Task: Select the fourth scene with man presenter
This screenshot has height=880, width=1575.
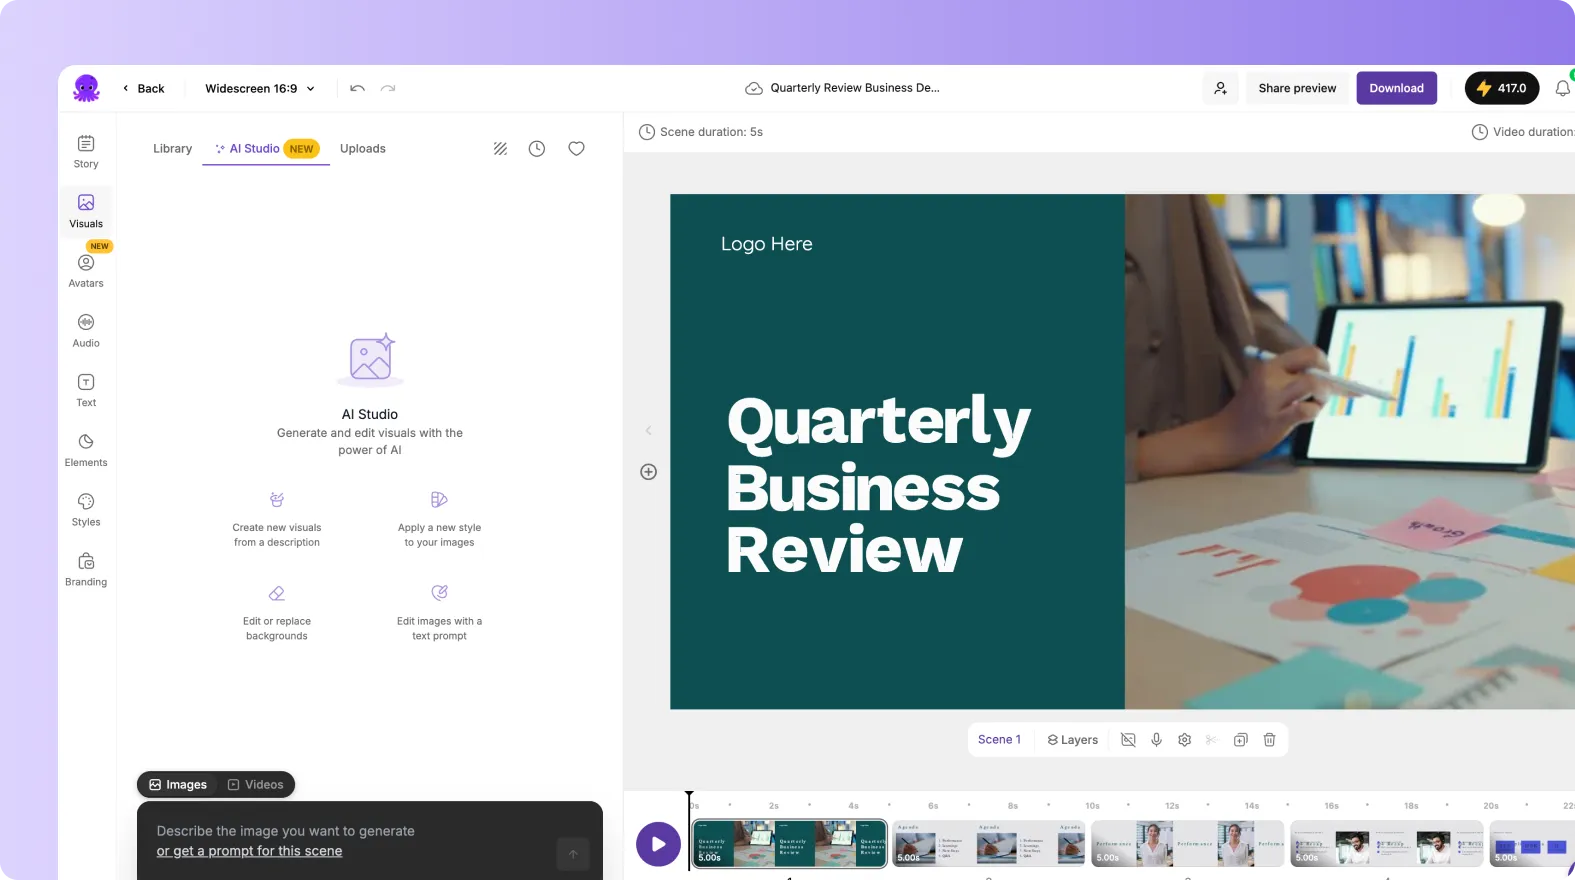Action: coord(1386,844)
